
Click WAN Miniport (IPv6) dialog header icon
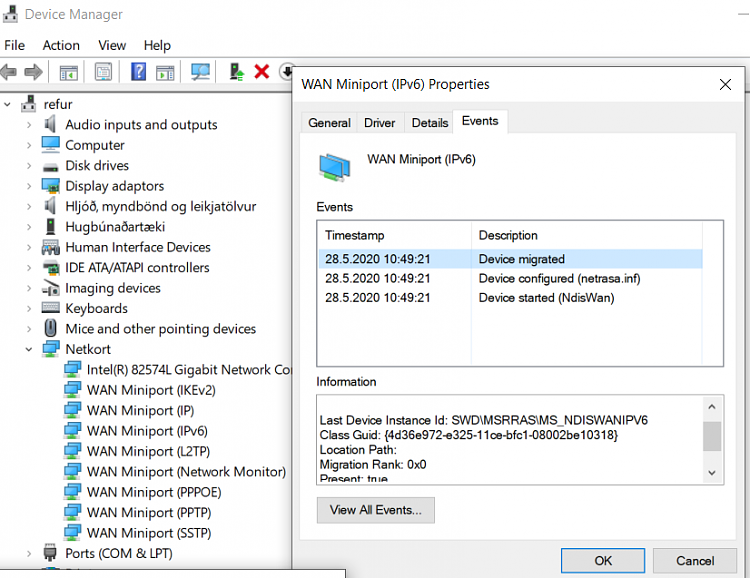tap(335, 167)
